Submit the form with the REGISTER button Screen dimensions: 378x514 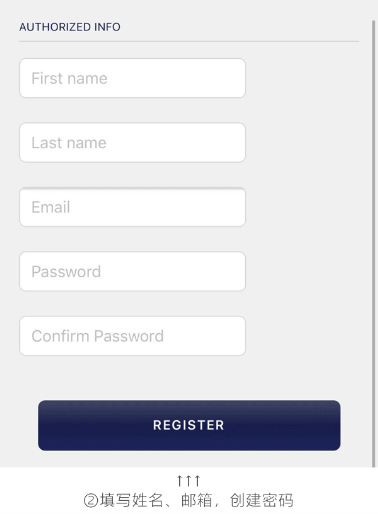point(189,425)
